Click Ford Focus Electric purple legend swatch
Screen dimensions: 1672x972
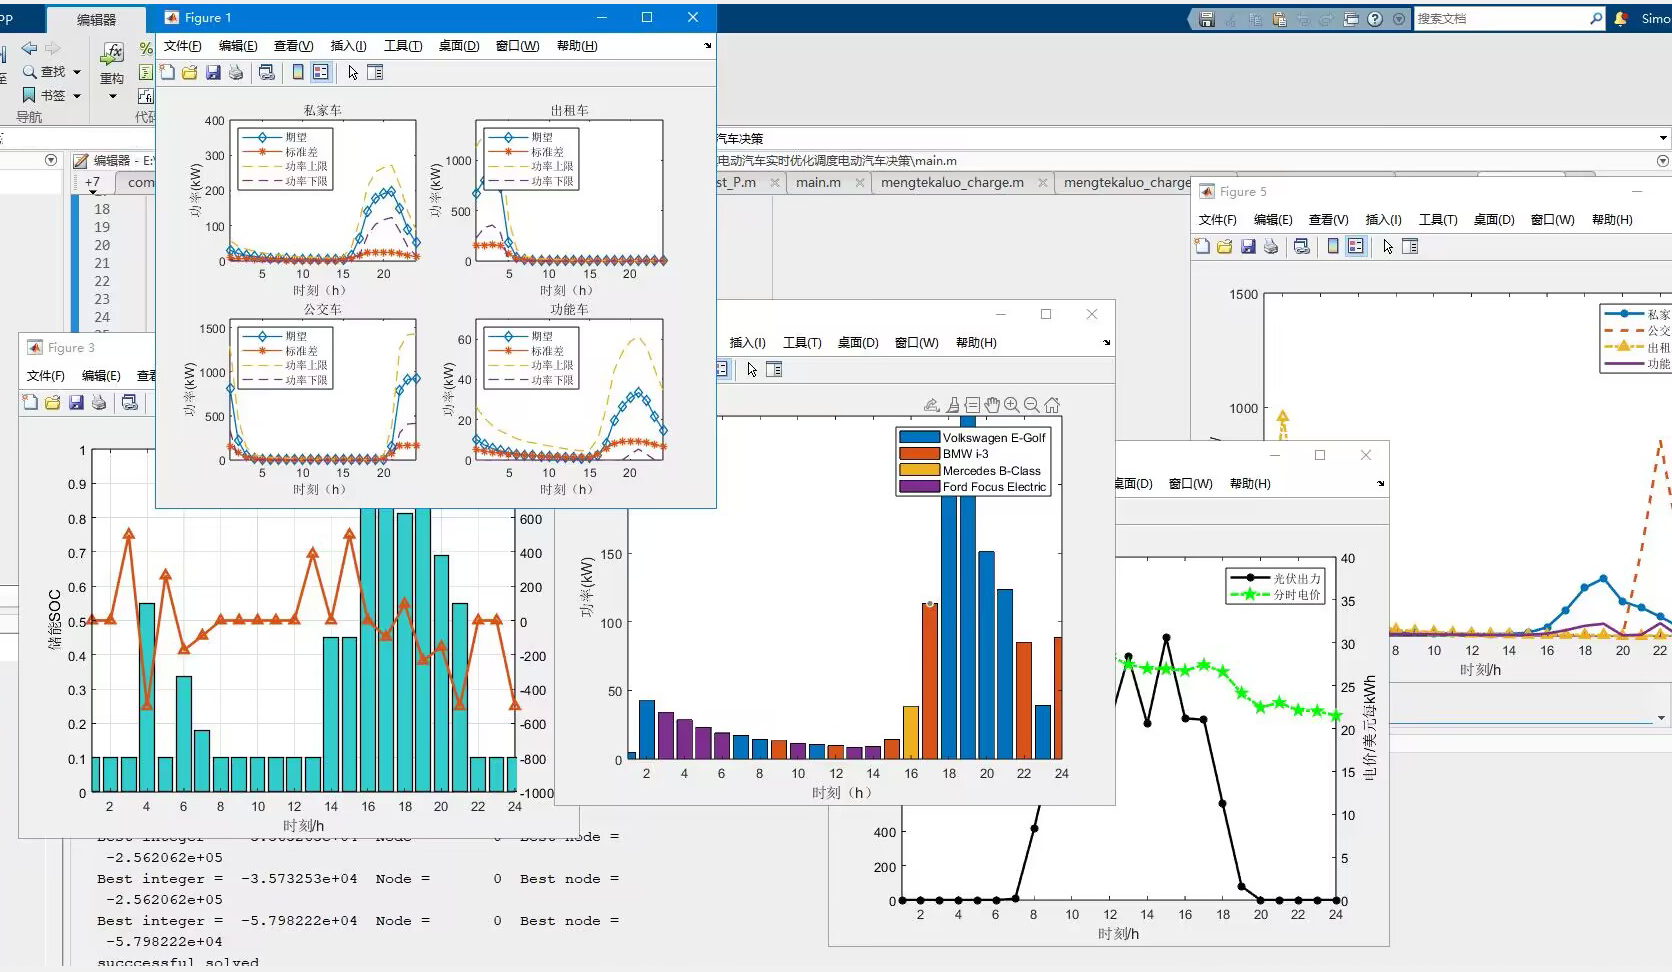[x=919, y=487]
